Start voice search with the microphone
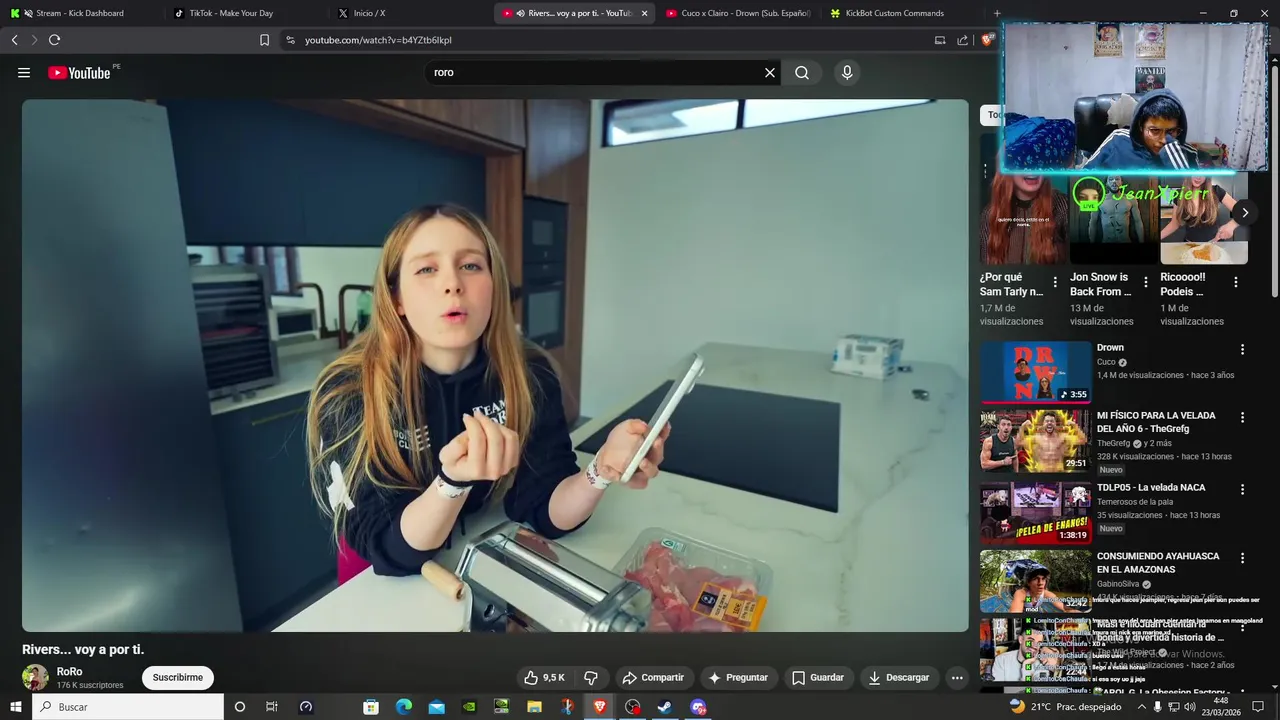 [847, 73]
